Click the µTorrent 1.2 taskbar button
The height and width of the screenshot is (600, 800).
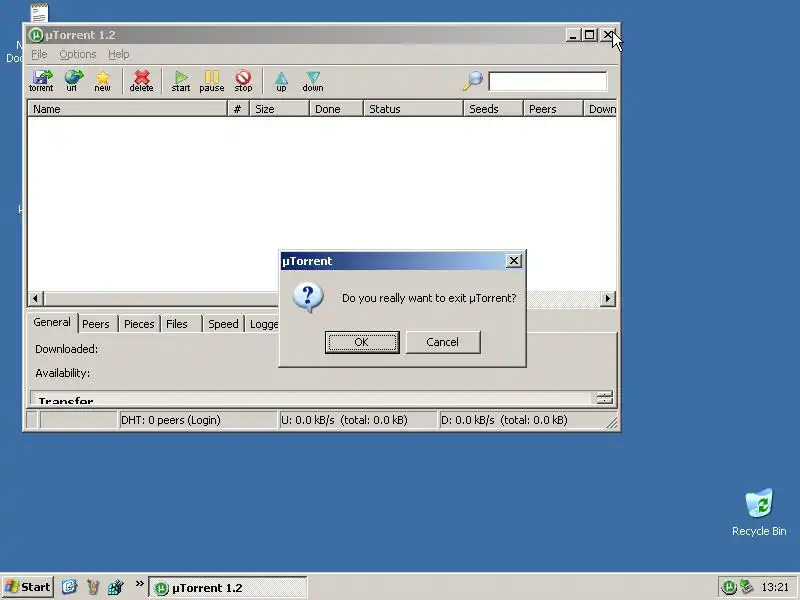click(x=228, y=588)
